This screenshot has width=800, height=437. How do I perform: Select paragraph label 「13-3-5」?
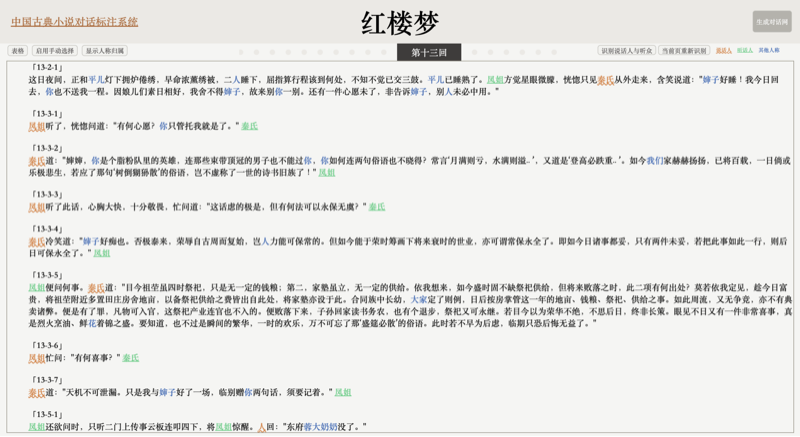coord(46,275)
